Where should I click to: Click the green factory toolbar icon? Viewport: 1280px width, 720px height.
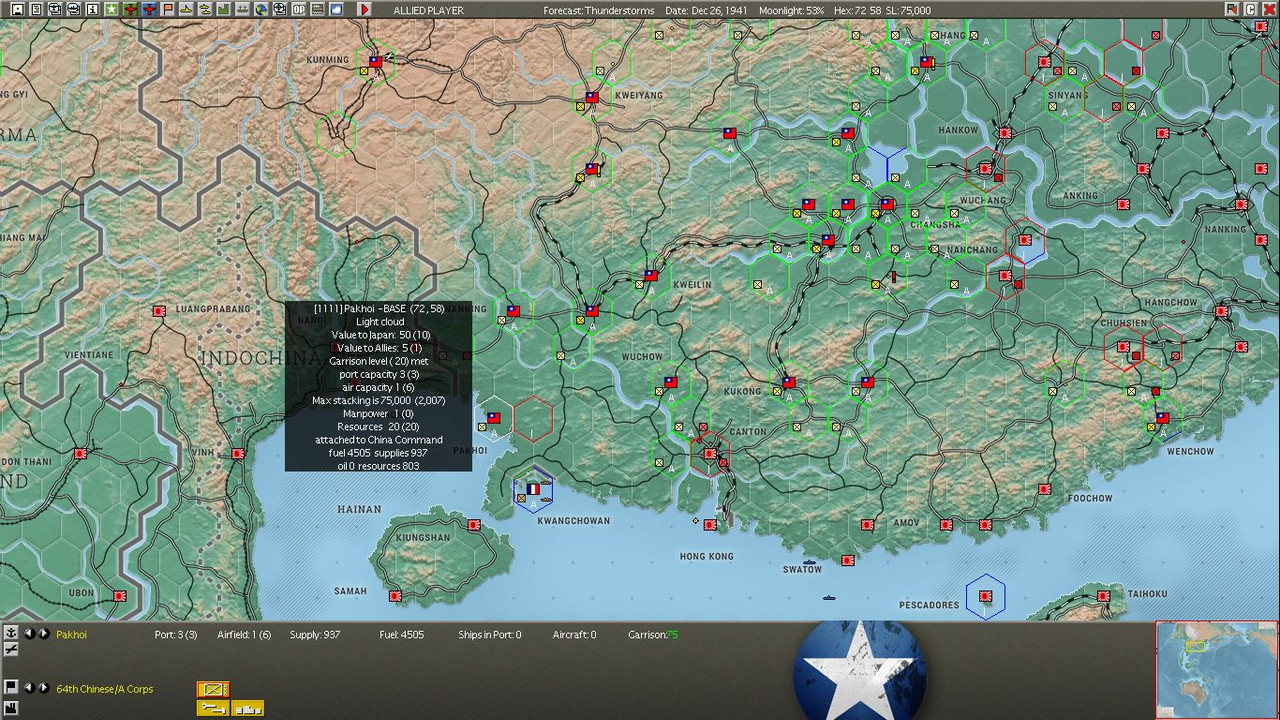(223, 10)
